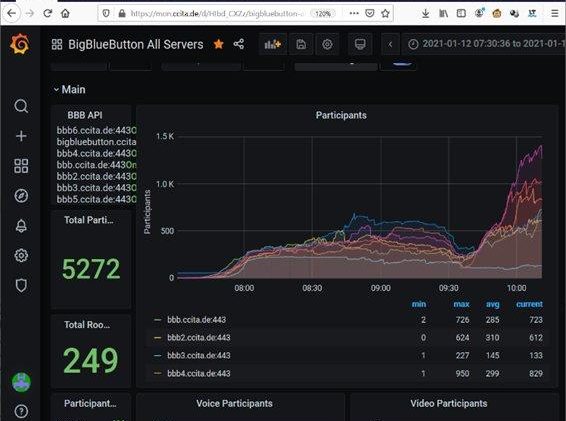Toggle bbb4.ccita.de:443 series in legend

coord(199,373)
